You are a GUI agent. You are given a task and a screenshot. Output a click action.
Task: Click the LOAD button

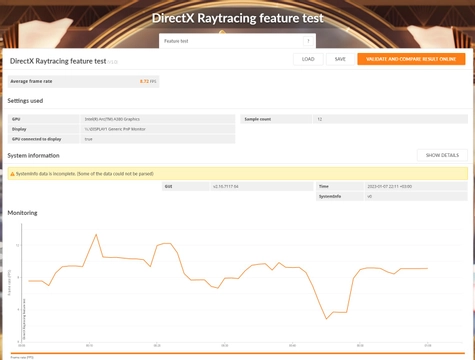[x=308, y=59]
